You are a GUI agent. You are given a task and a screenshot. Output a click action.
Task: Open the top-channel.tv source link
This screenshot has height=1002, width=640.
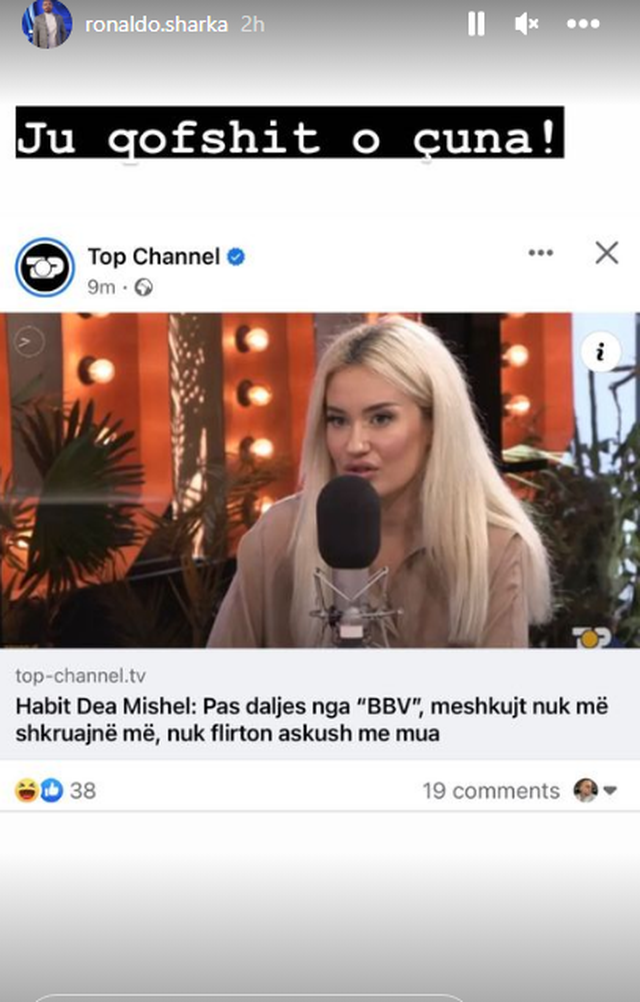[80, 675]
